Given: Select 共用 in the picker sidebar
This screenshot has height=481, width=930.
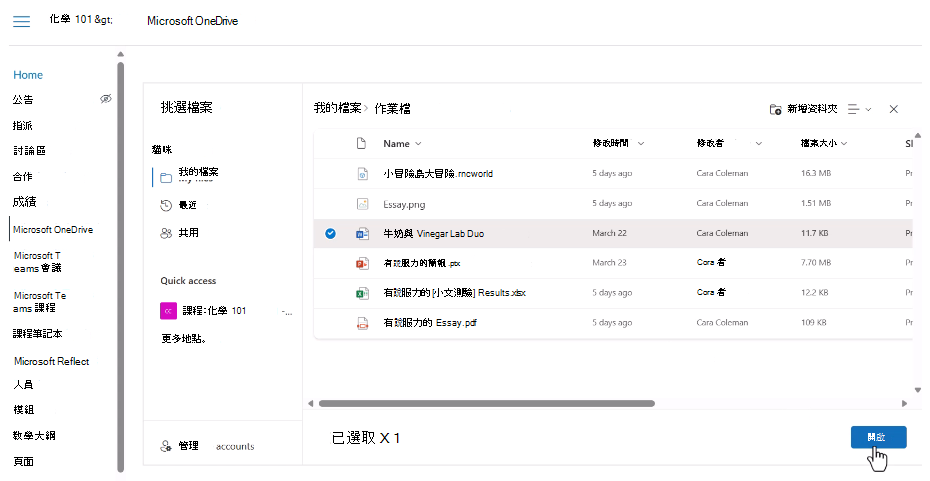Looking at the screenshot, I should [189, 233].
